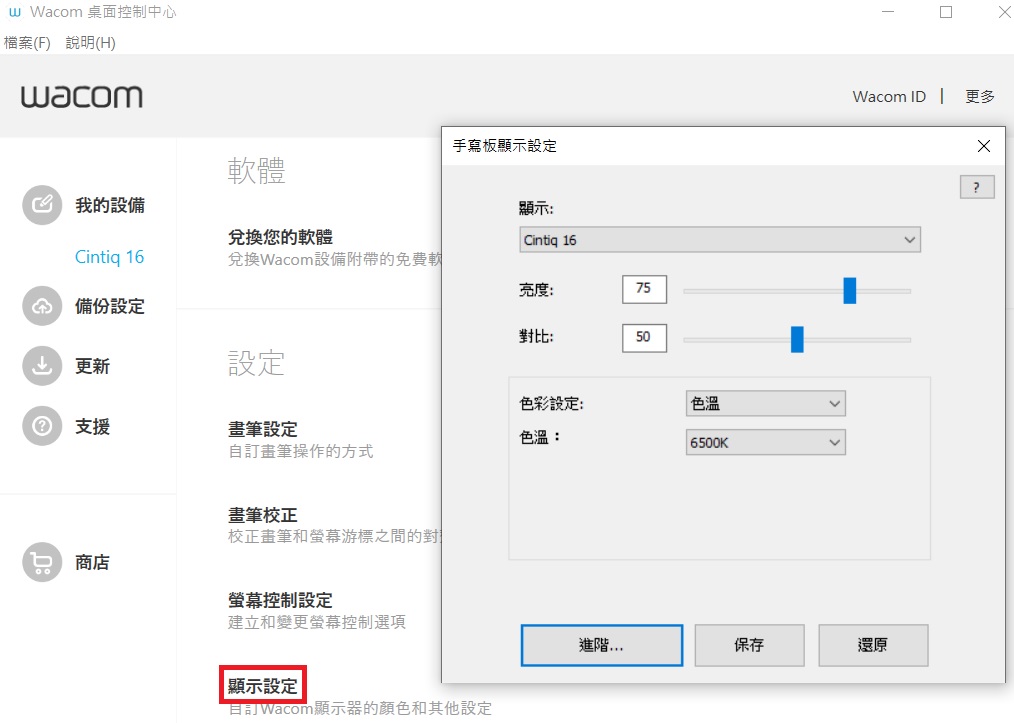
Task: Click the Store shopping cart icon
Action: pyautogui.click(x=42, y=562)
